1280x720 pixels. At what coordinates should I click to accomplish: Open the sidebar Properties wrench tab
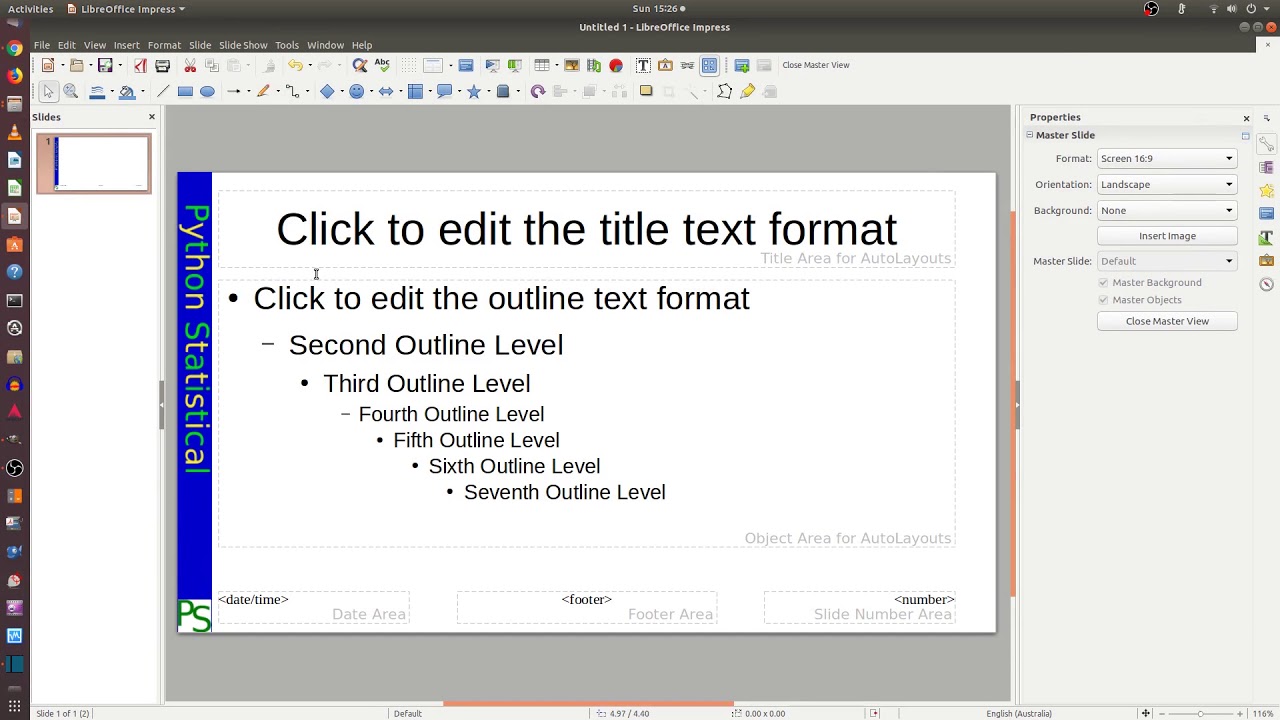(x=1266, y=143)
